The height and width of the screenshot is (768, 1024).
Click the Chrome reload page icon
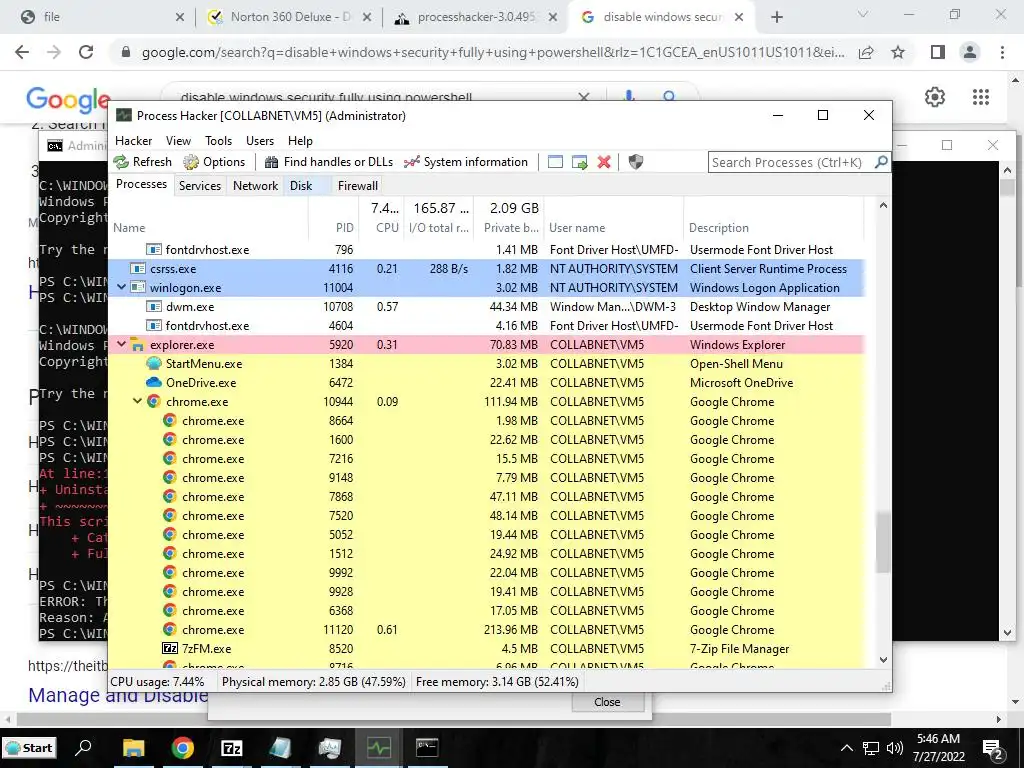coord(86,52)
